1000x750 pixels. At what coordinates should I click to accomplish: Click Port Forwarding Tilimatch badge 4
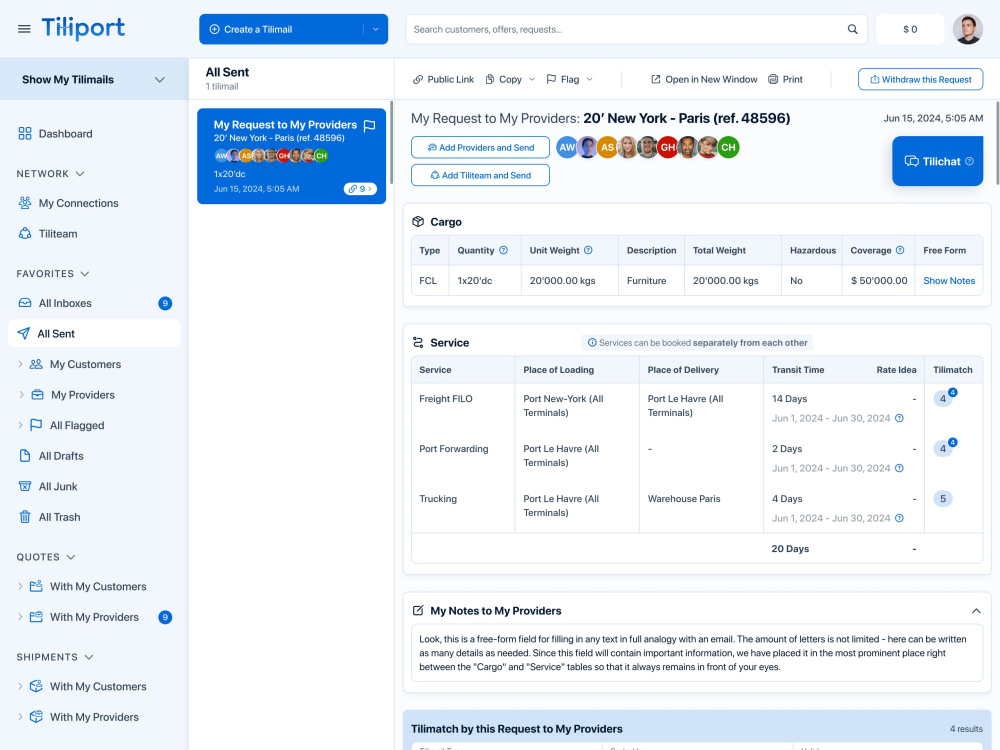coord(943,448)
